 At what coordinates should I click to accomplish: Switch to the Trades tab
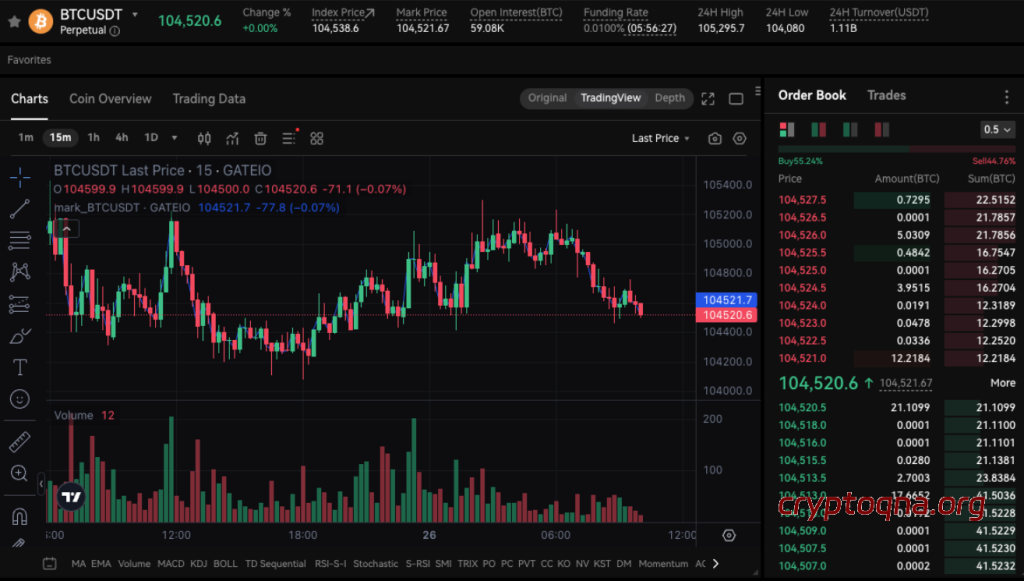pos(886,95)
